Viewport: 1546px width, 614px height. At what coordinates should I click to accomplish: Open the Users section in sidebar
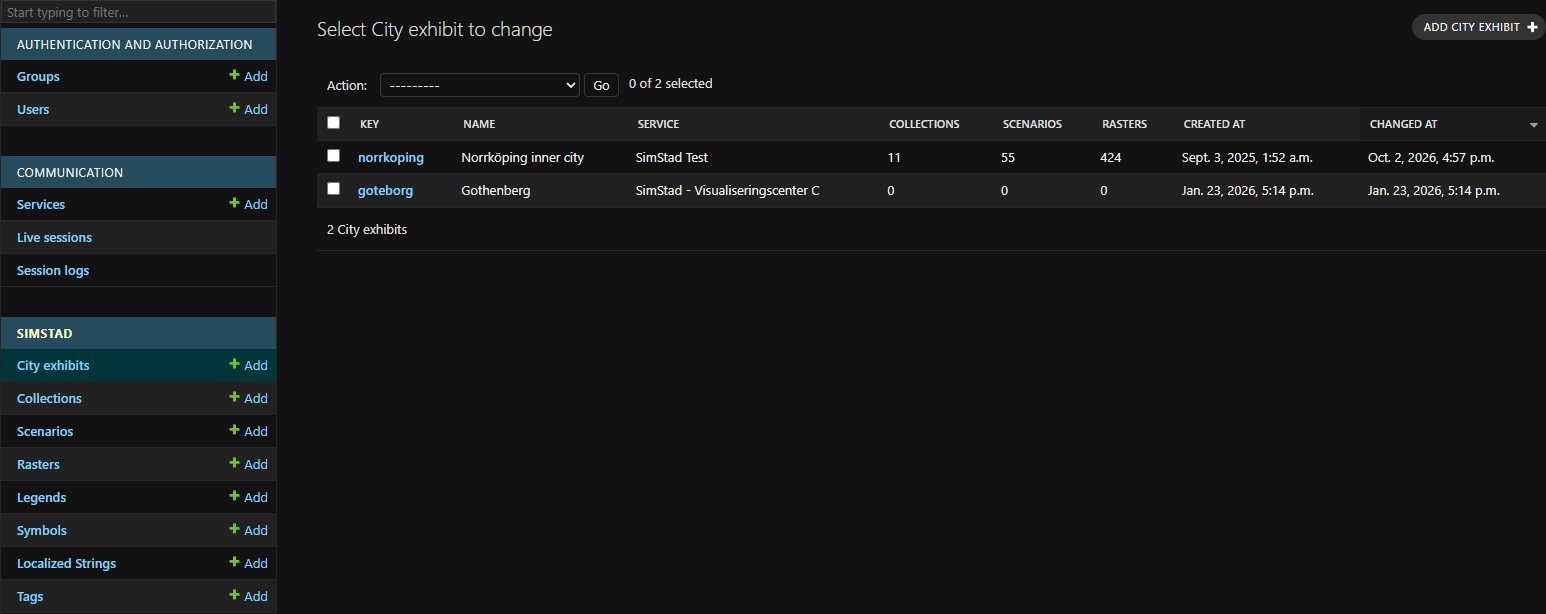[x=33, y=110]
